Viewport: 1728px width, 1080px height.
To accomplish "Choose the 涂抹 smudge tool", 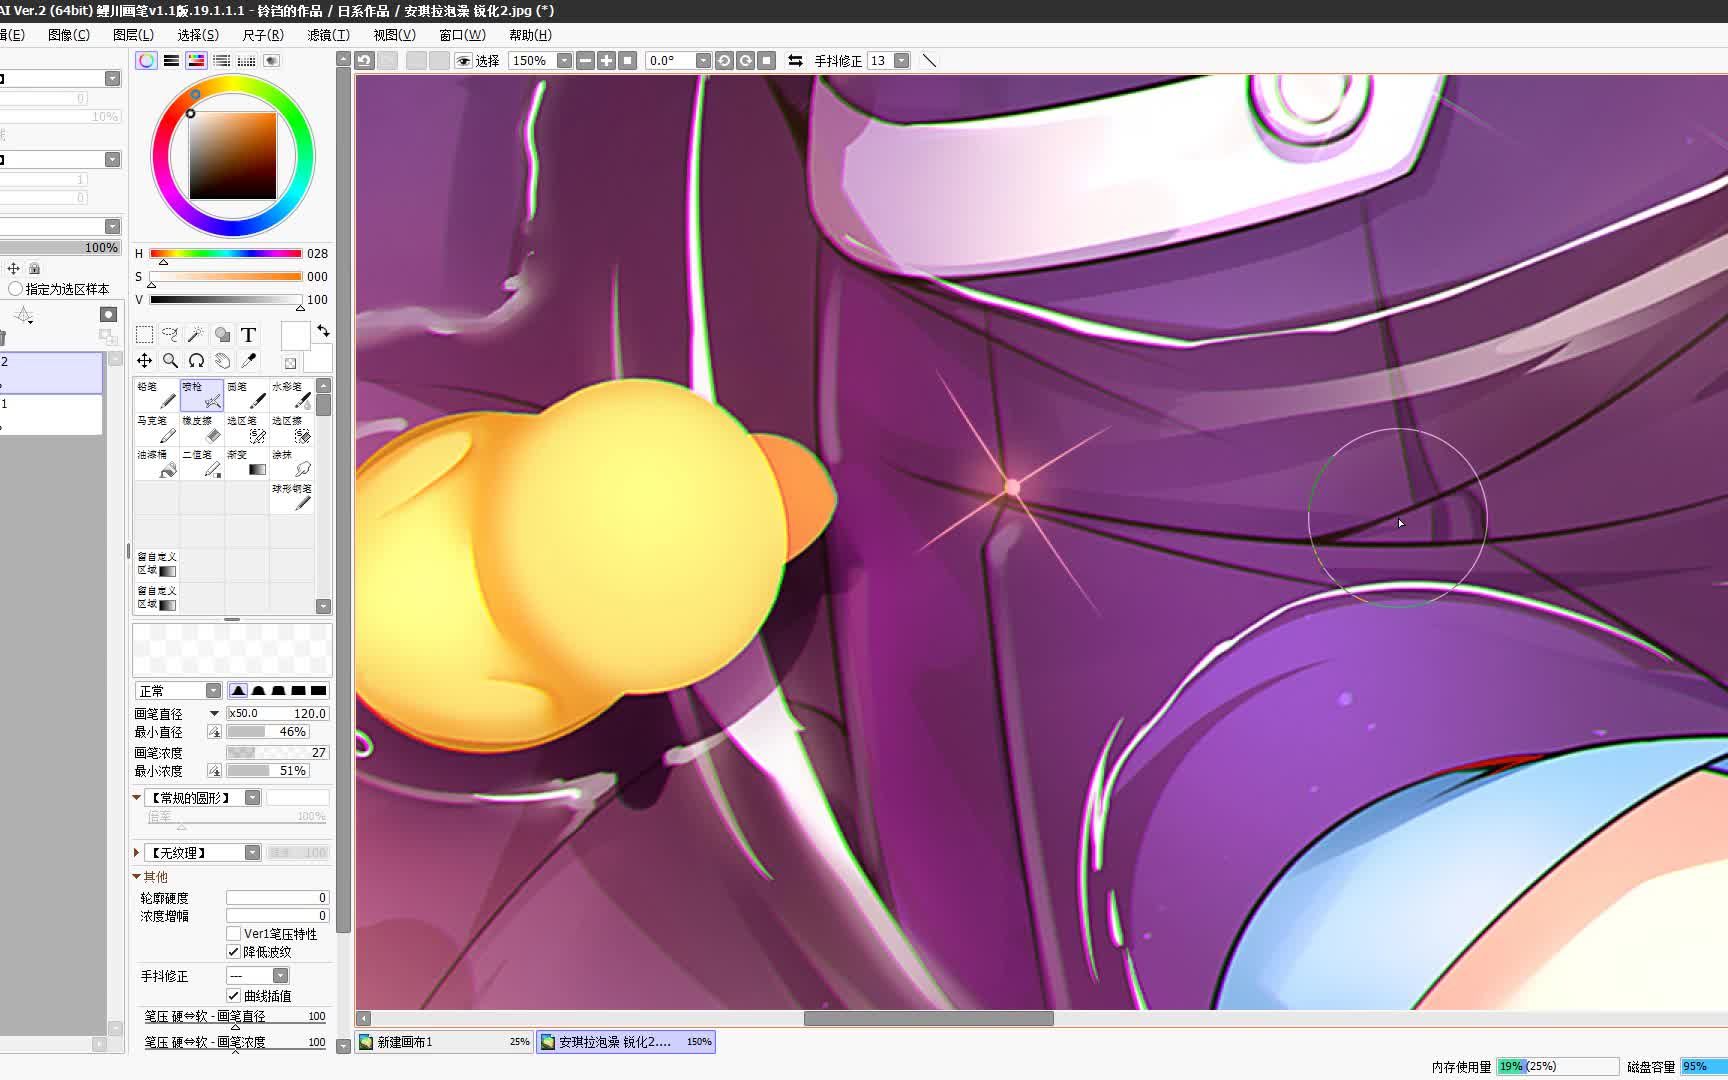I will tap(292, 464).
